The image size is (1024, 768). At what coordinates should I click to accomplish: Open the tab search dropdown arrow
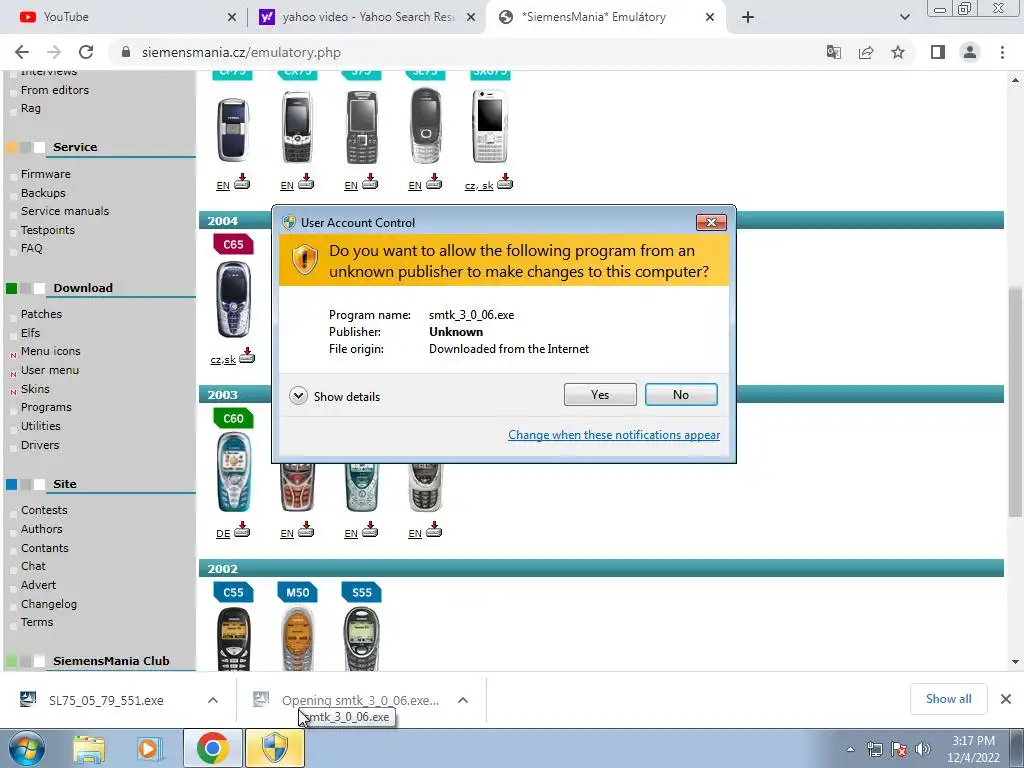click(904, 17)
